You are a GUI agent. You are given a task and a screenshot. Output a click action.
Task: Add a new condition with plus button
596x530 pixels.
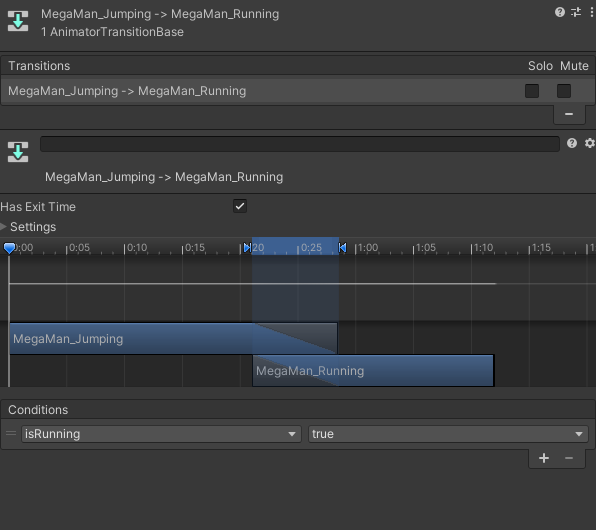coord(544,458)
